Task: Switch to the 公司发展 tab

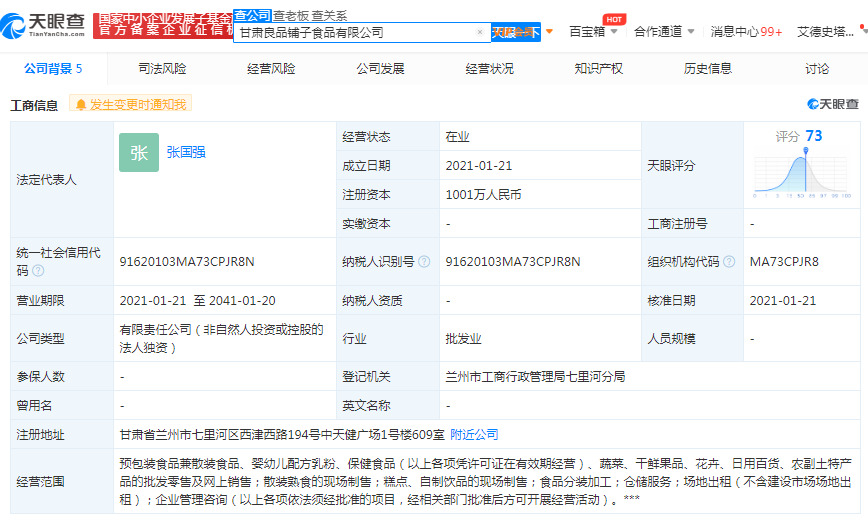Action: [x=380, y=69]
